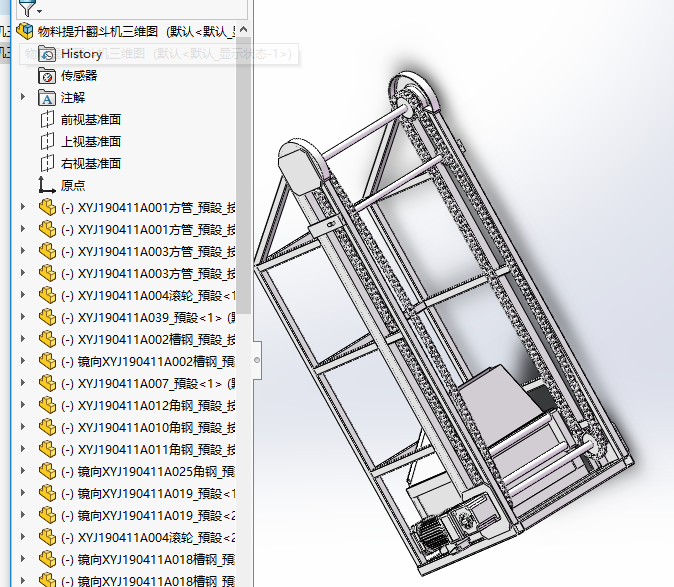674x587 pixels.
Task: Expand the (-) XYJ190411A002槽钢 component
Action: (x=23, y=339)
